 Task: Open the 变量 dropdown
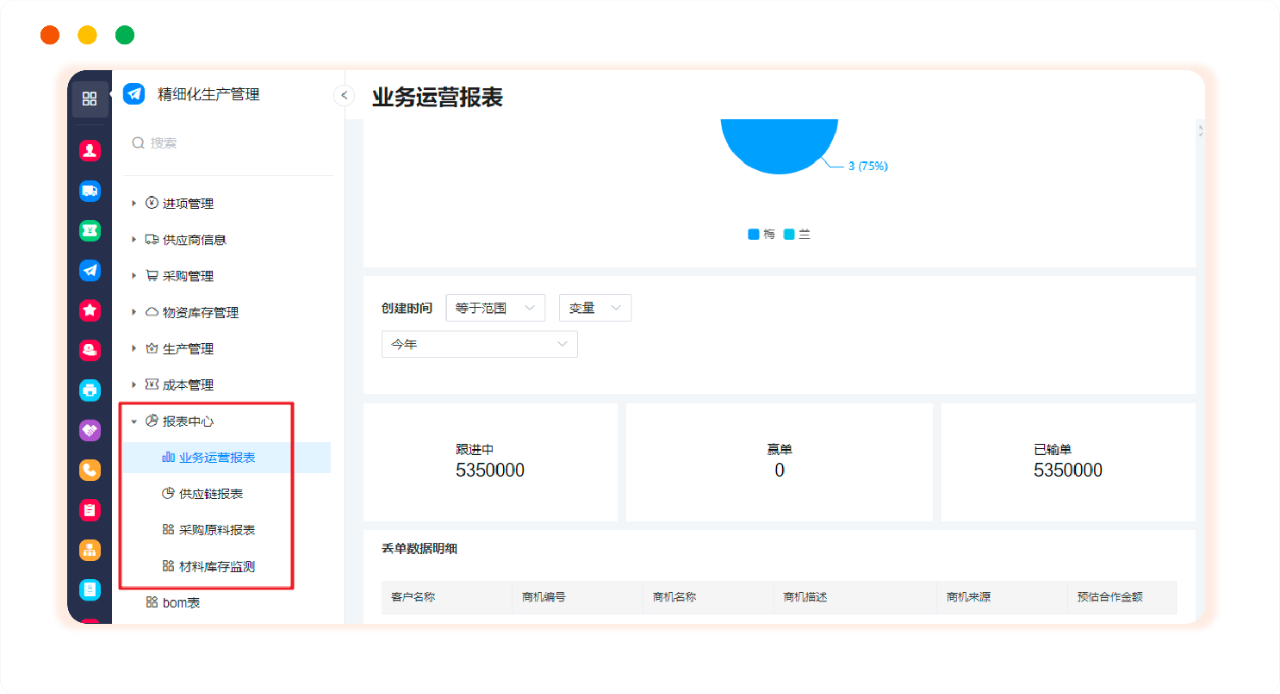click(x=595, y=309)
